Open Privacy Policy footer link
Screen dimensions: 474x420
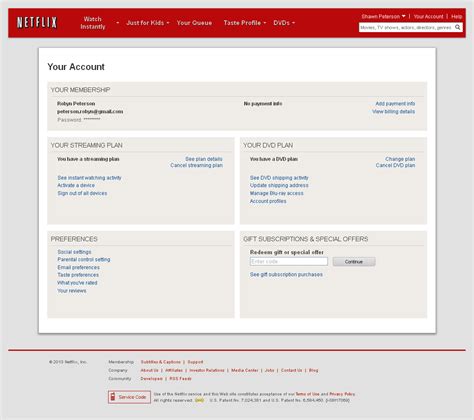342,394
